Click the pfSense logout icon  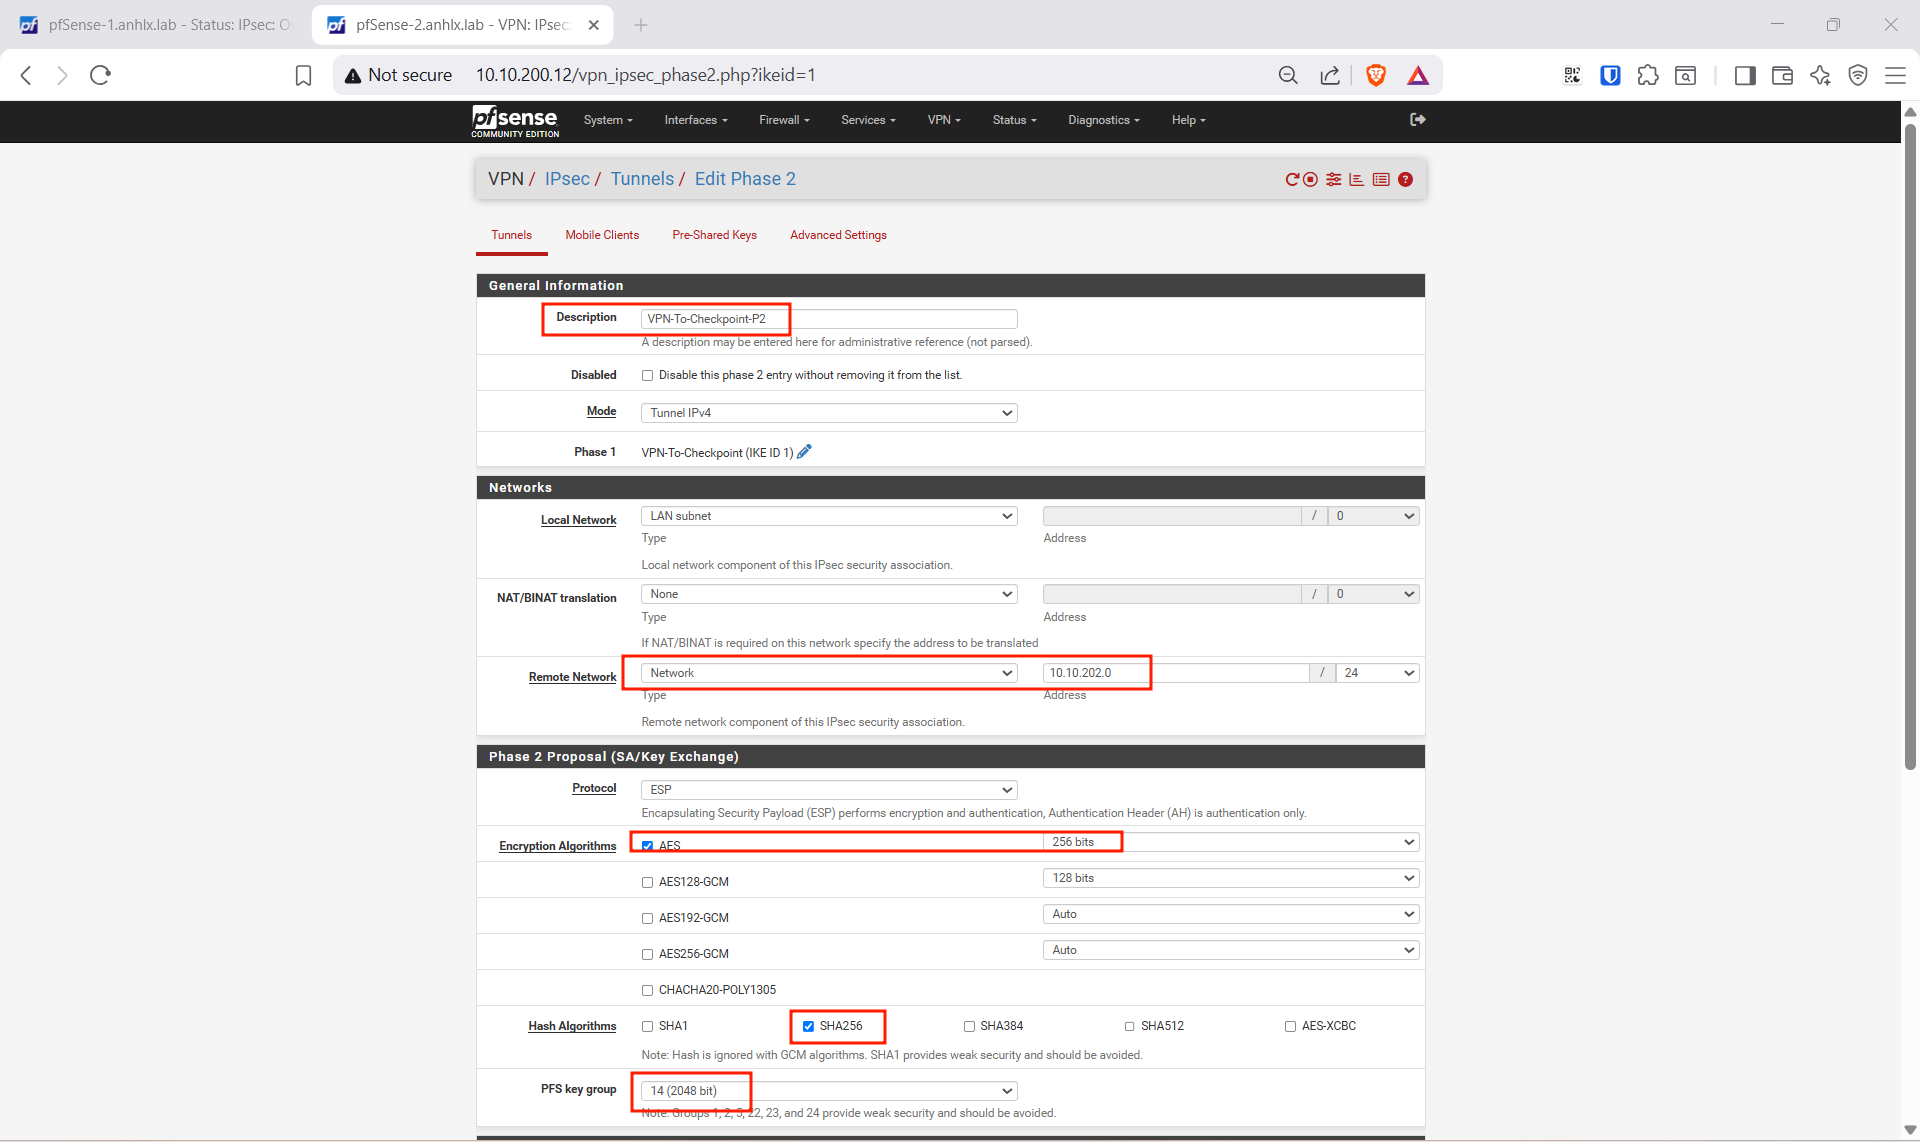tap(1417, 120)
